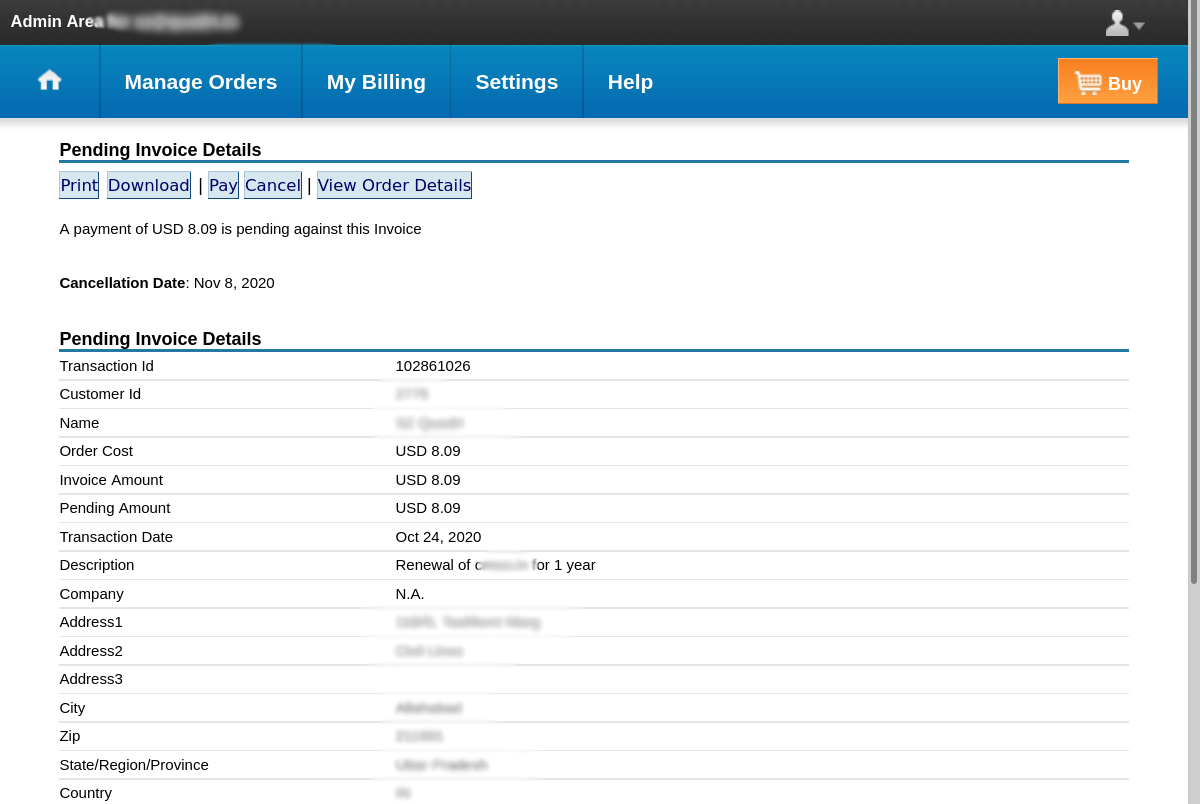Open the Settings menu
Image resolution: width=1200 pixels, height=804 pixels.
click(516, 82)
